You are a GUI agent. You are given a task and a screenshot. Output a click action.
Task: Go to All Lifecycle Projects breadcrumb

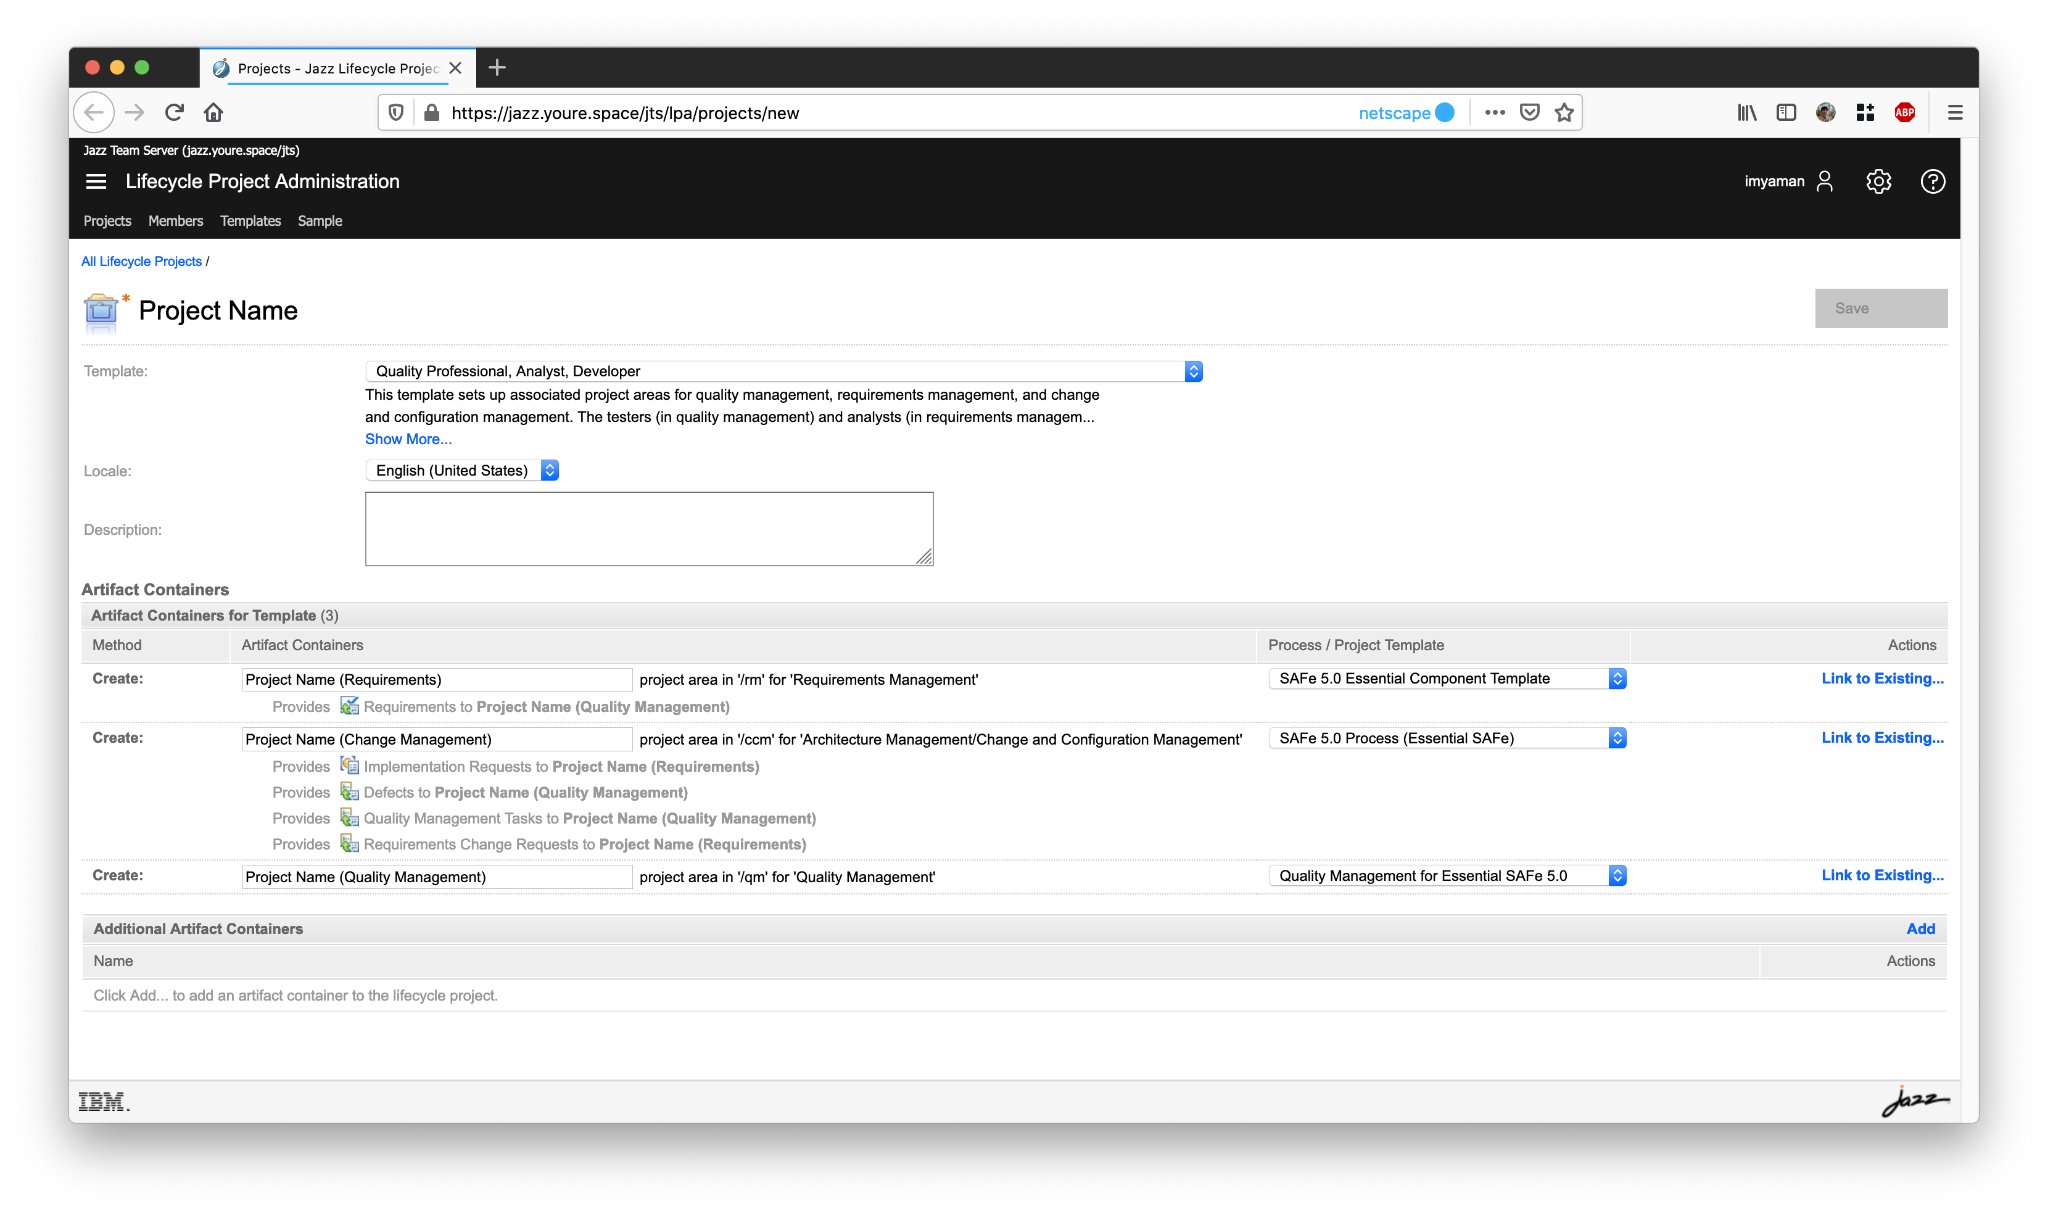click(141, 261)
